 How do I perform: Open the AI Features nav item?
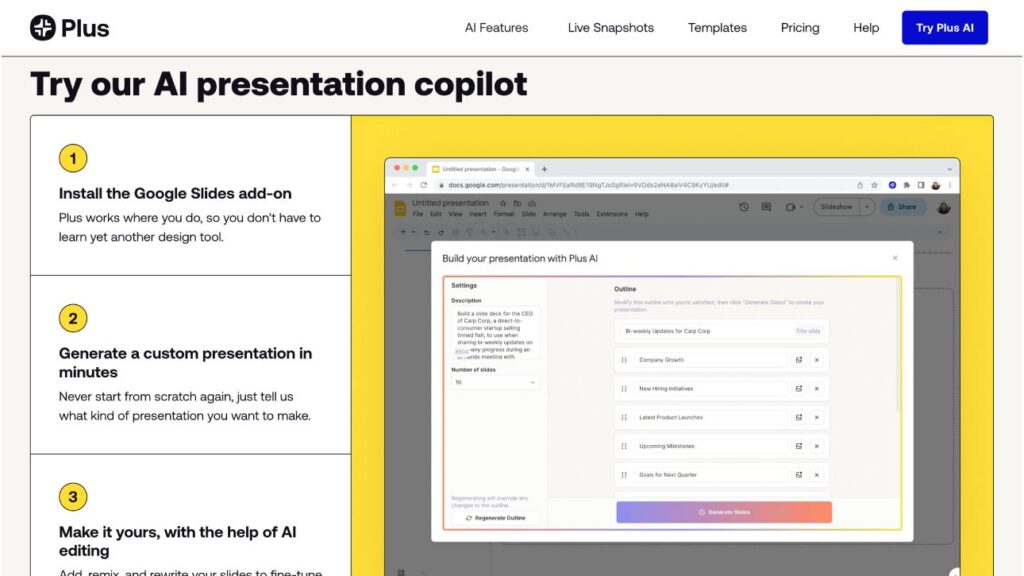pos(496,27)
